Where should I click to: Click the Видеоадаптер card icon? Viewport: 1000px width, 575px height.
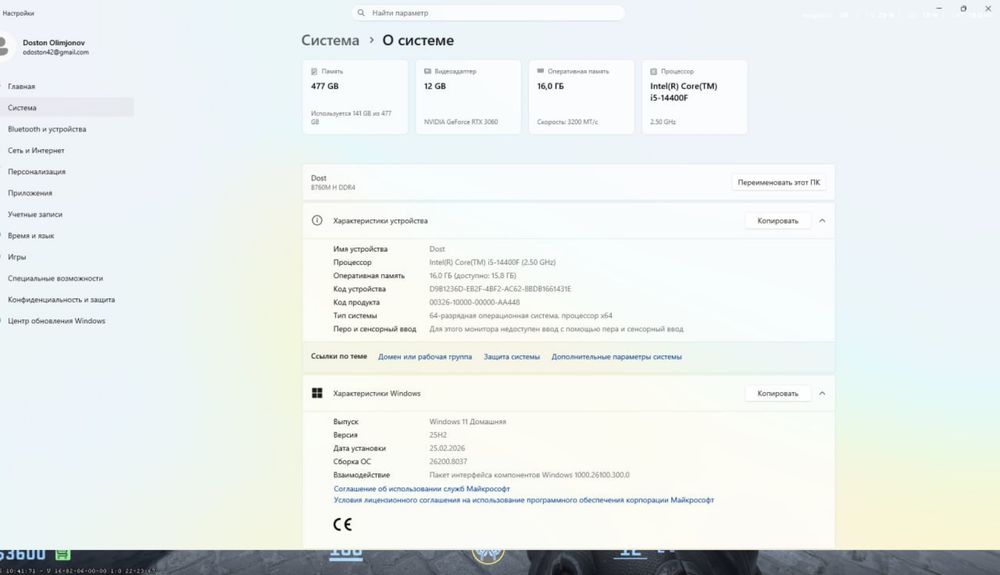[x=427, y=71]
